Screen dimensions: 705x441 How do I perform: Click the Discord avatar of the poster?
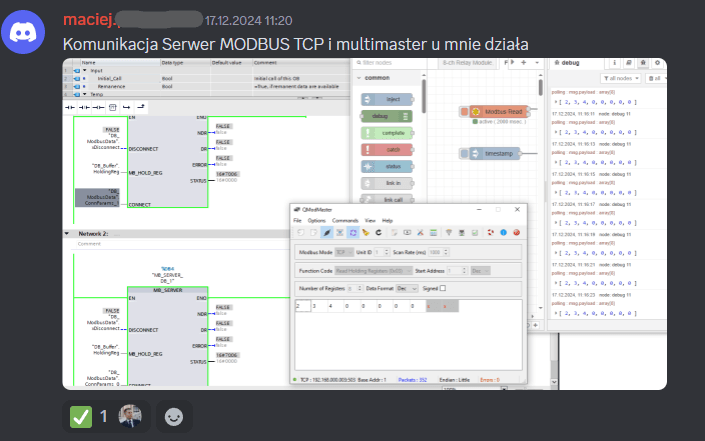click(x=31, y=33)
